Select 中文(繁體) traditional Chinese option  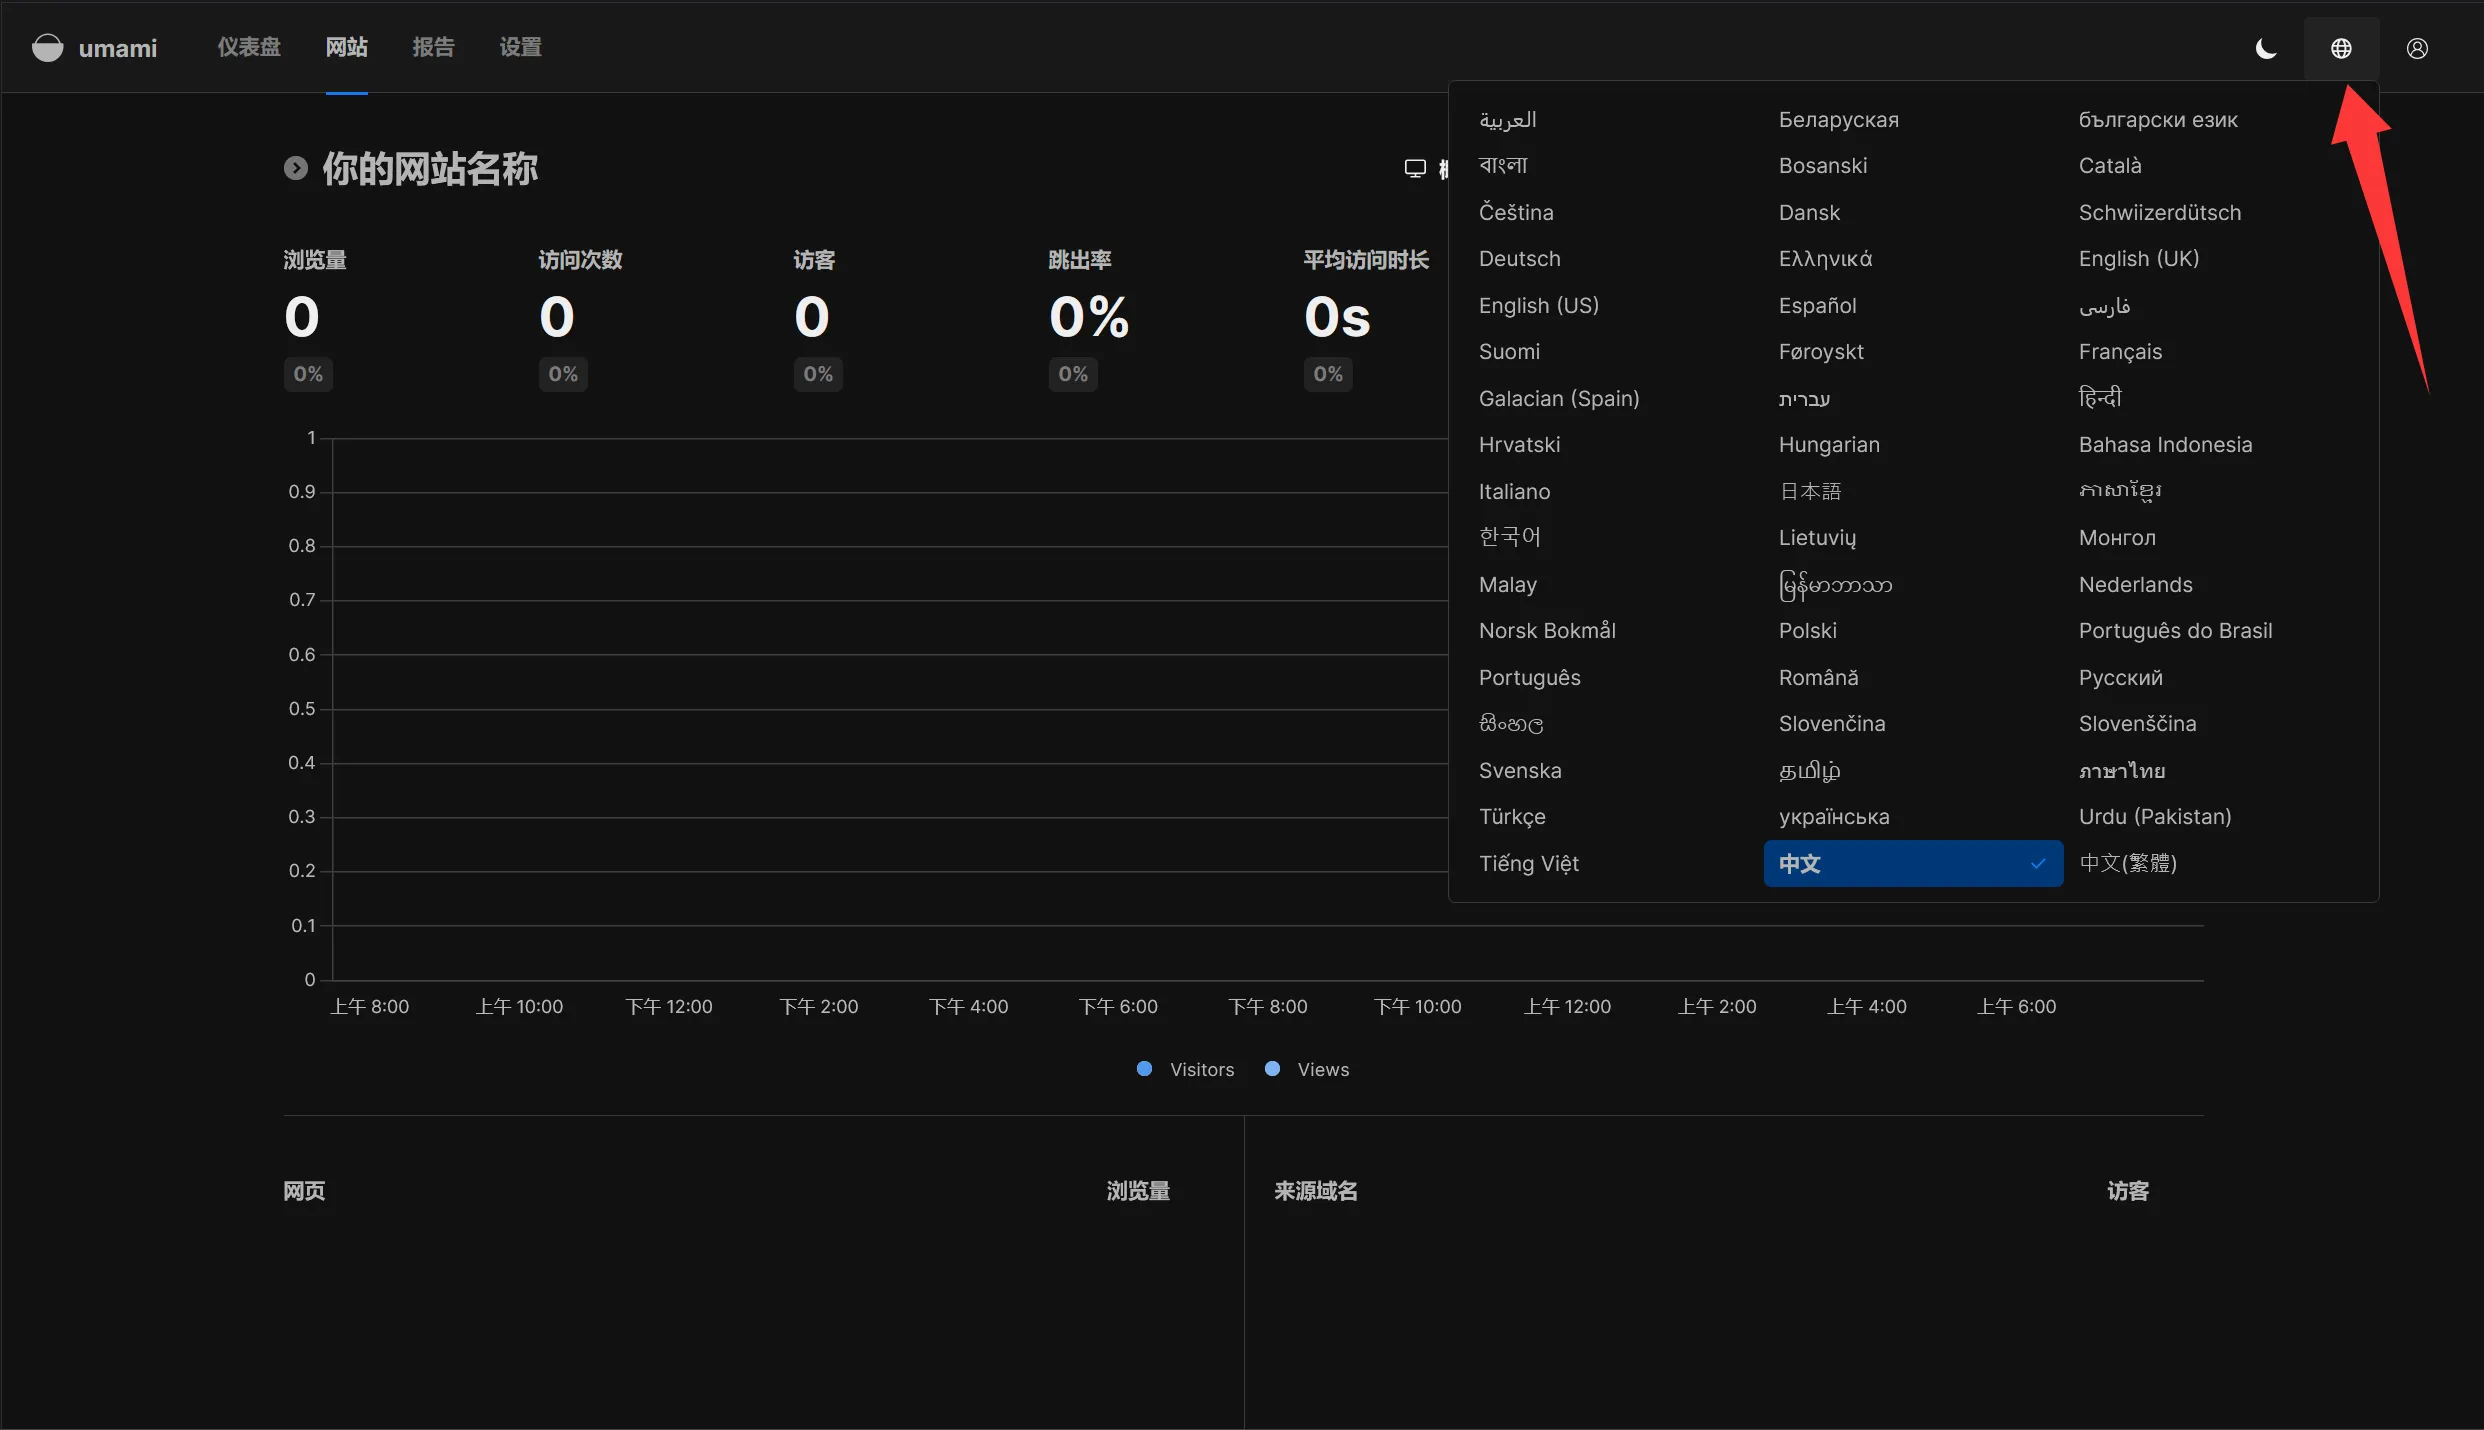coord(2128,863)
